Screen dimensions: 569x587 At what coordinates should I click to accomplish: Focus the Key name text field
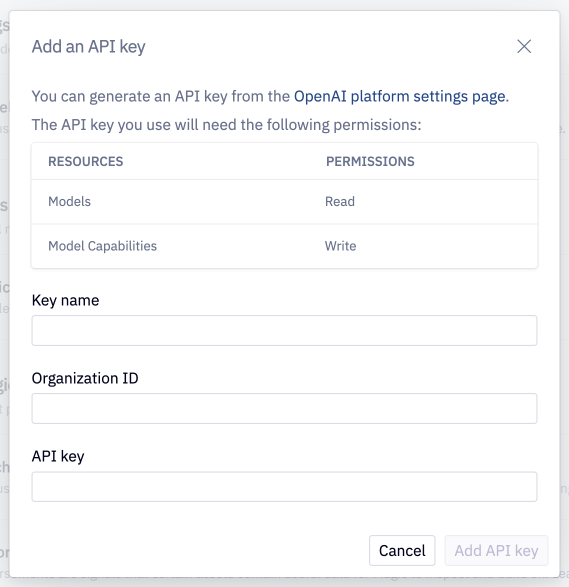point(284,331)
